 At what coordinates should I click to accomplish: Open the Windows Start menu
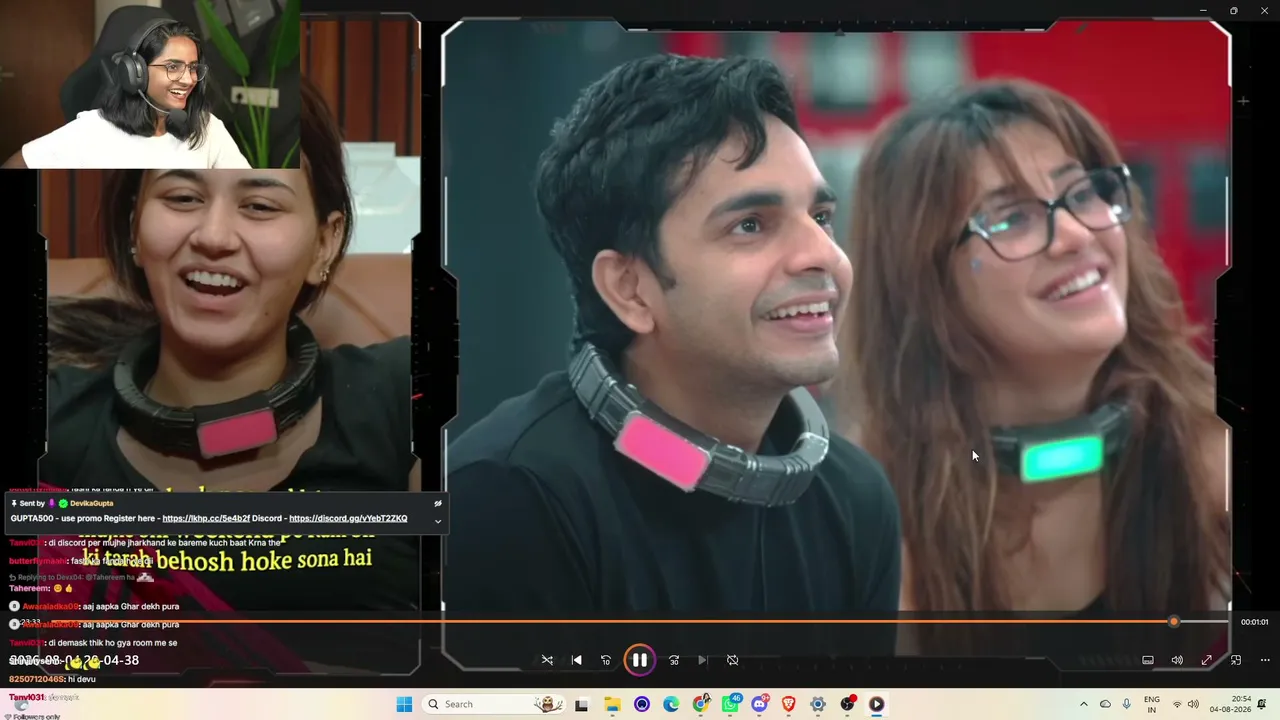404,704
